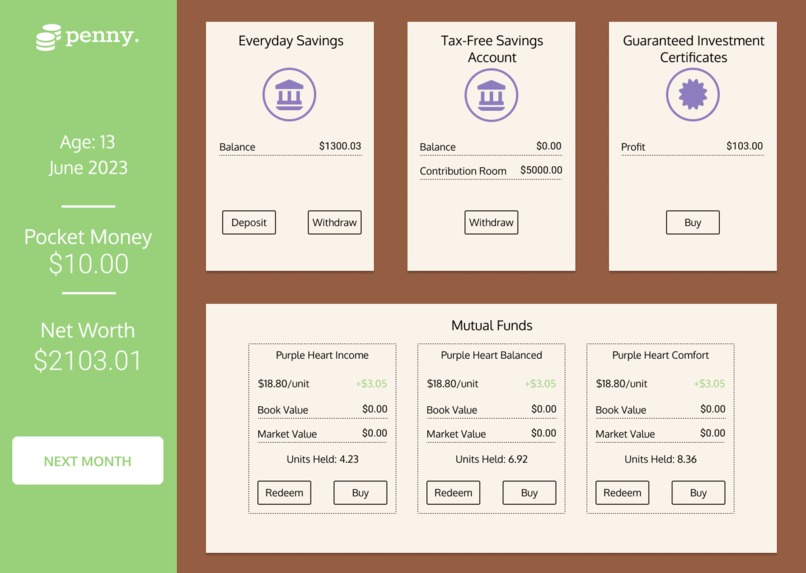Select the Contribution Room value $5000.00
The height and width of the screenshot is (573, 806).
[541, 170]
